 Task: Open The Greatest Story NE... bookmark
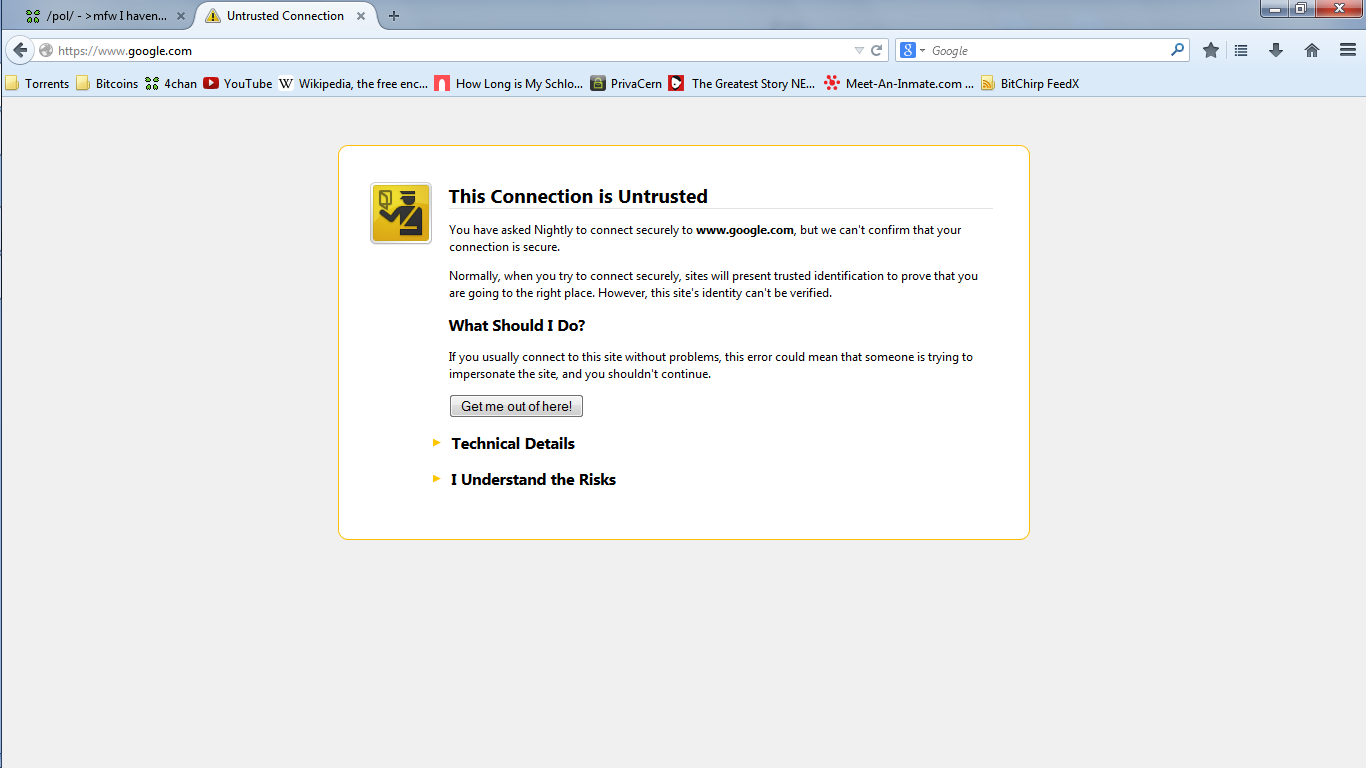coord(742,84)
